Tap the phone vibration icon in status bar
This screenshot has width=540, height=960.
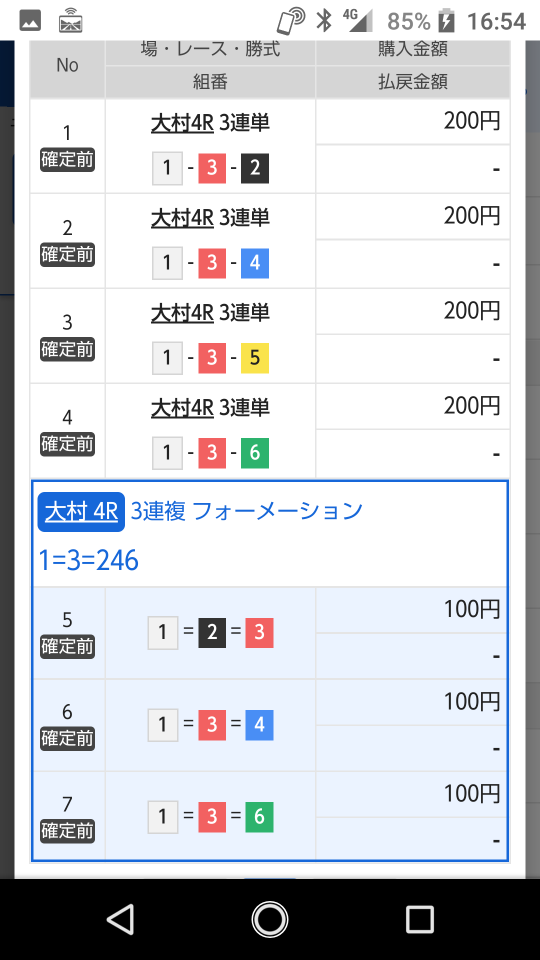291,21
